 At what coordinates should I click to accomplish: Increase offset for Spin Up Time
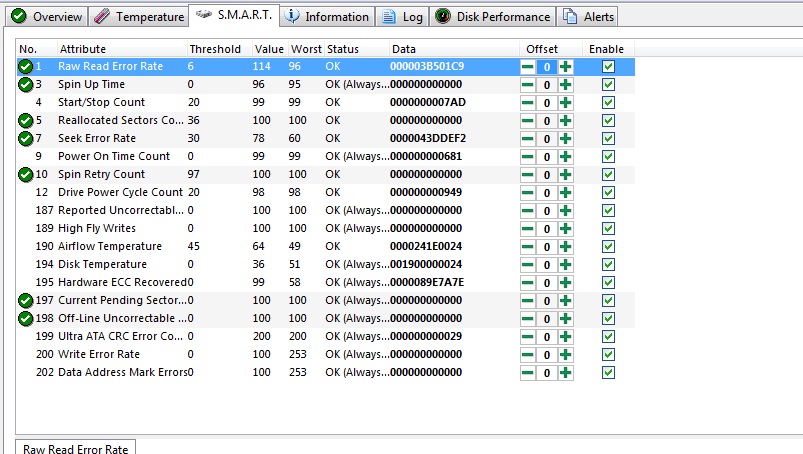click(565, 84)
